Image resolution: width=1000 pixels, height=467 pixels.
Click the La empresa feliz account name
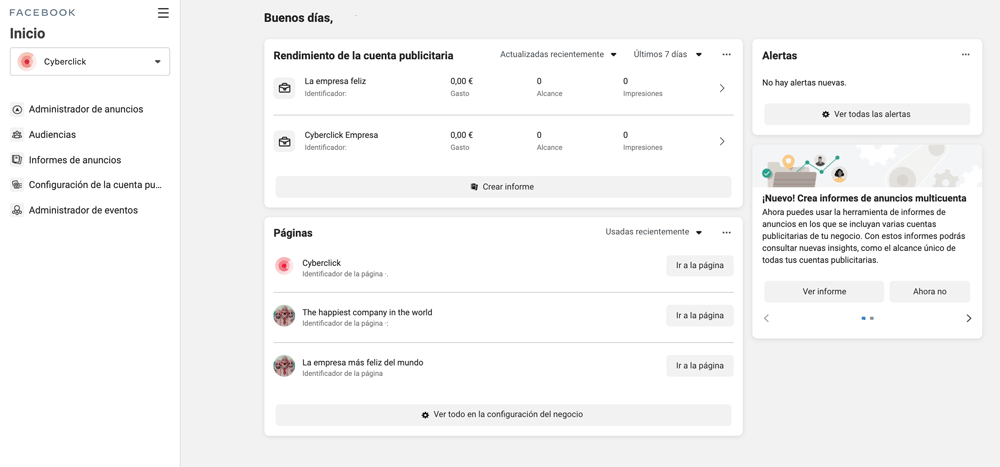pyautogui.click(x=335, y=81)
